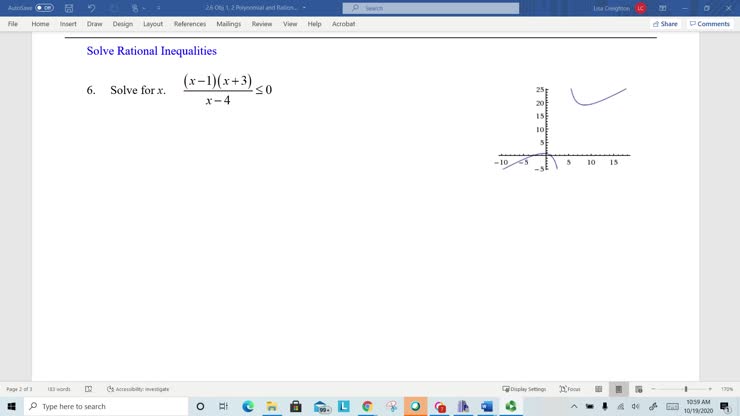Image resolution: width=740 pixels, height=416 pixels.
Task: Click the Undo arrow icon
Action: coord(91,8)
